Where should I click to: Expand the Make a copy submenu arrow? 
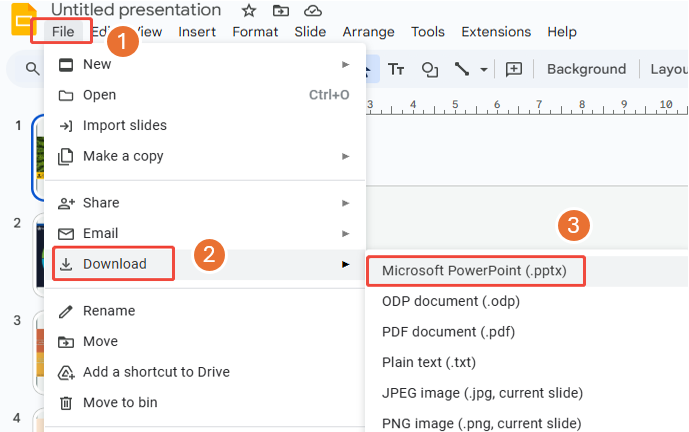[345, 156]
